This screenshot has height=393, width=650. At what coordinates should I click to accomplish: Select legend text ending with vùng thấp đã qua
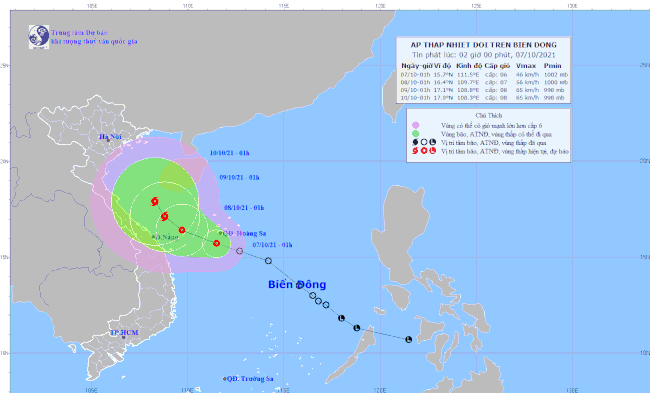coord(494,143)
